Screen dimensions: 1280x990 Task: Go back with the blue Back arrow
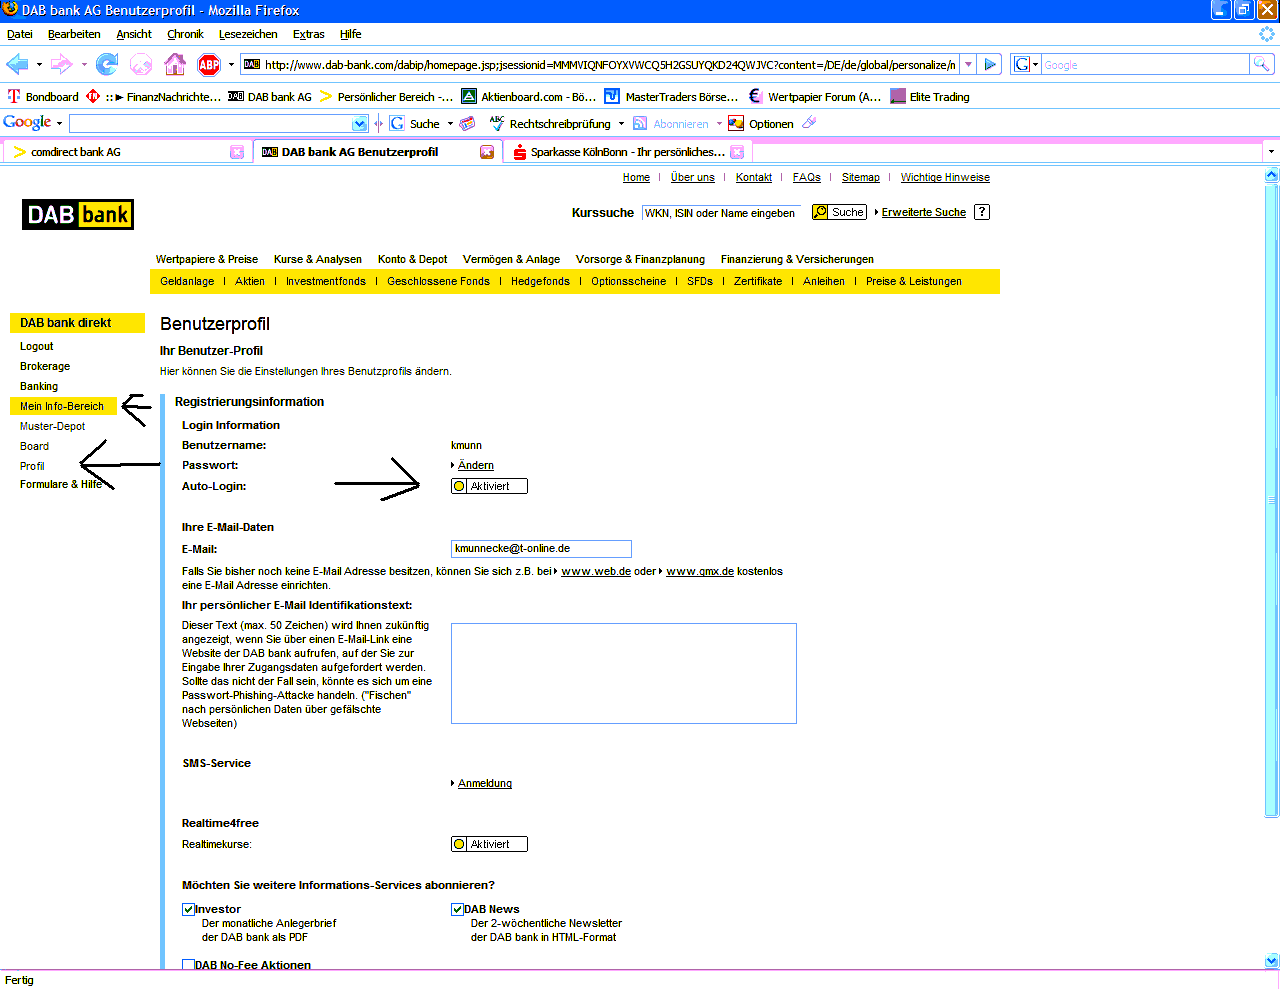(x=17, y=65)
